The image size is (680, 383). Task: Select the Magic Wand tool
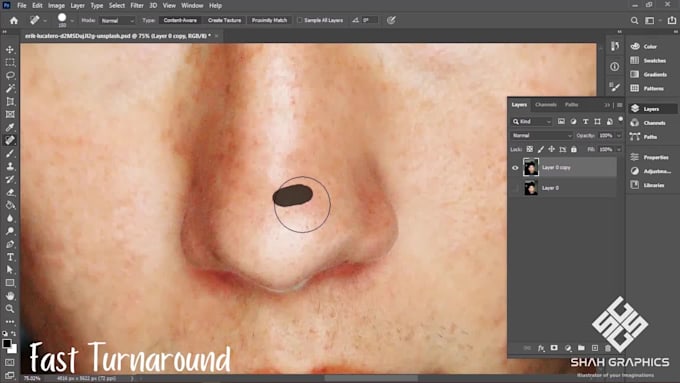10,88
